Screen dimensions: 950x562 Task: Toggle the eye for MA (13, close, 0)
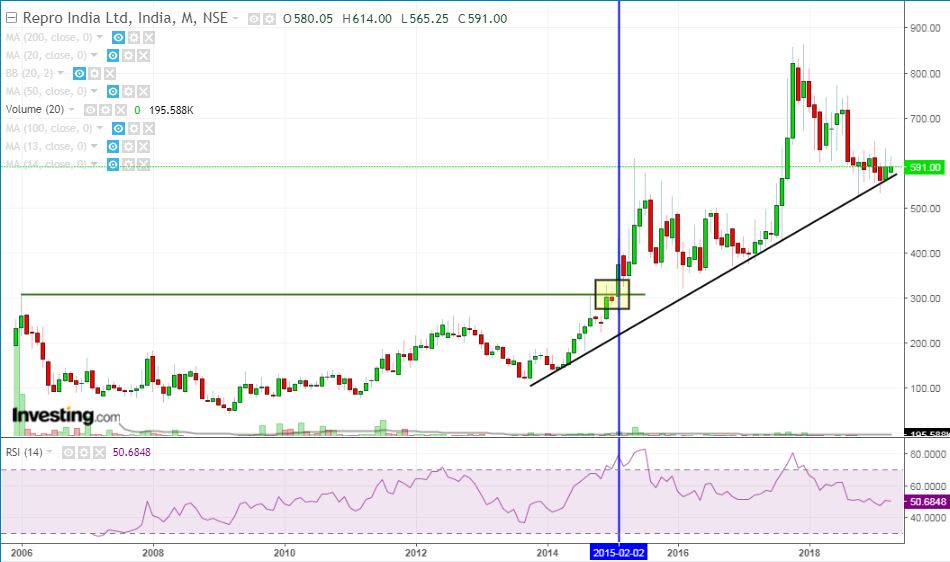pyautogui.click(x=113, y=147)
